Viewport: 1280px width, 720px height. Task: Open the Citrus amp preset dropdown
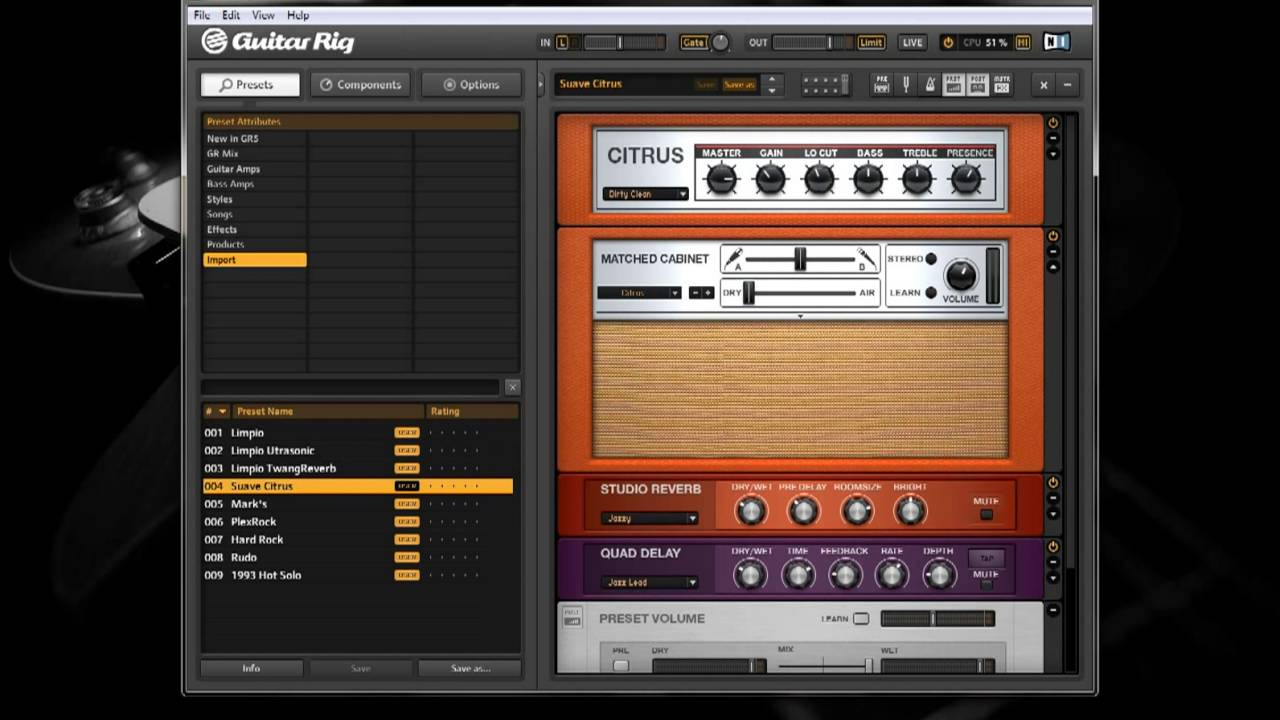646,194
